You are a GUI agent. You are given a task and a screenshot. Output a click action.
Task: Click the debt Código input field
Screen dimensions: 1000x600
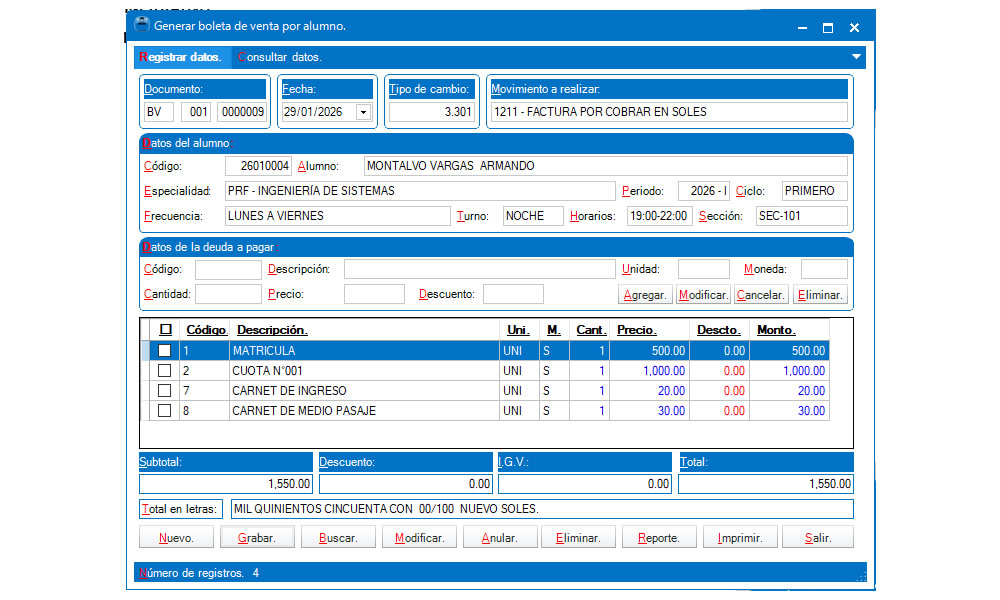pyautogui.click(x=228, y=269)
